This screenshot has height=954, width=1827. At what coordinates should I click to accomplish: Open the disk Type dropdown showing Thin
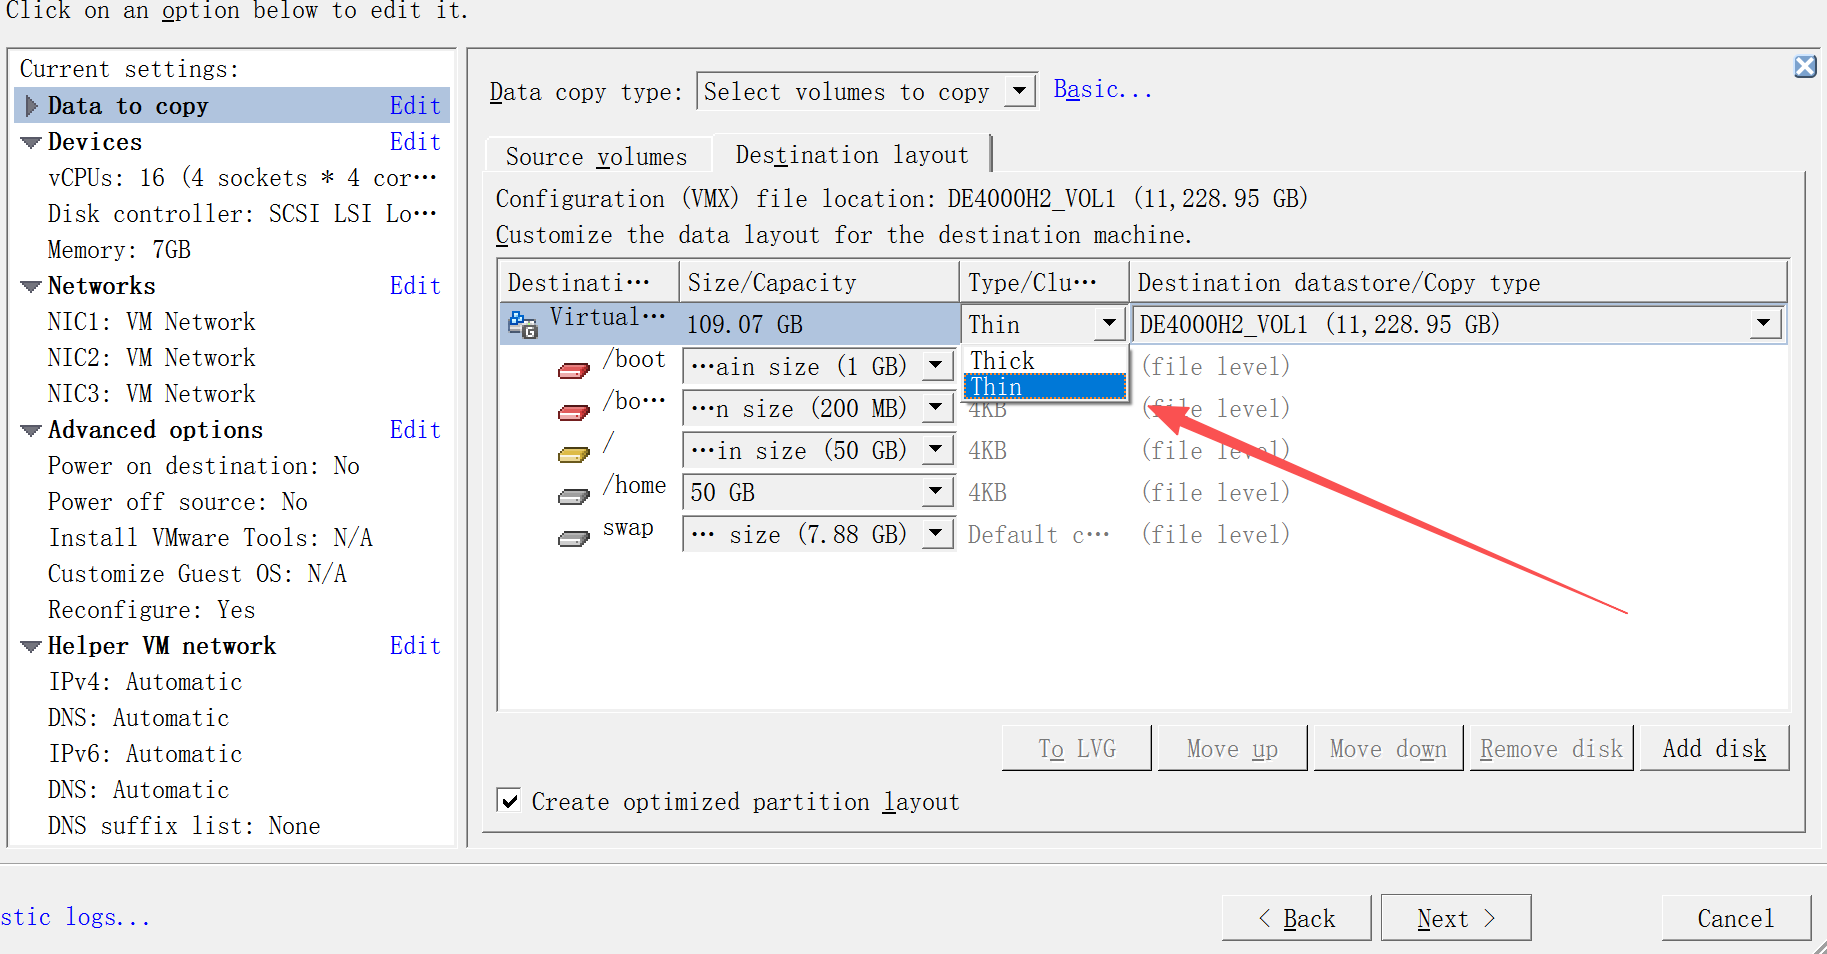coord(1108,324)
